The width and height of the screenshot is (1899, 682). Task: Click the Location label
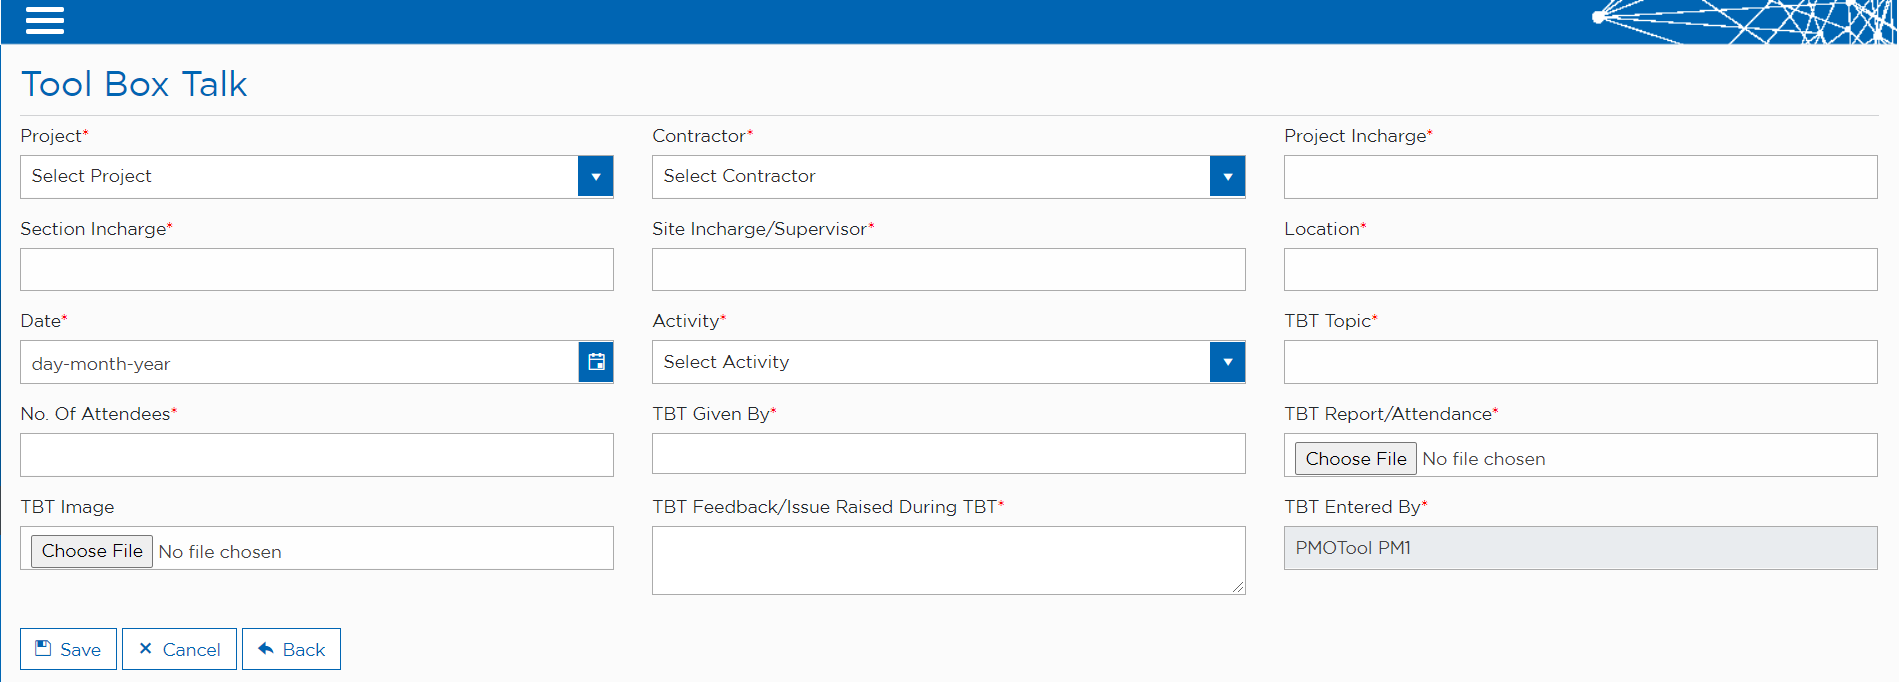pos(1325,229)
